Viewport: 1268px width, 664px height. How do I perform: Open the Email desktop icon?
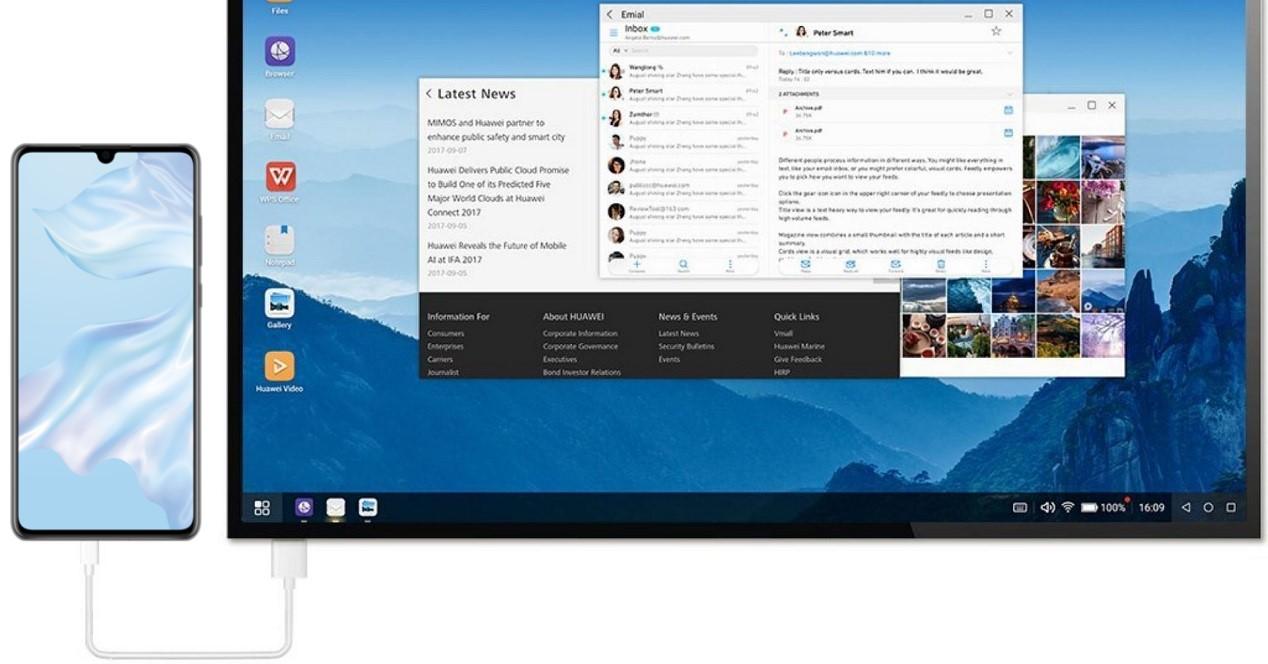point(279,114)
